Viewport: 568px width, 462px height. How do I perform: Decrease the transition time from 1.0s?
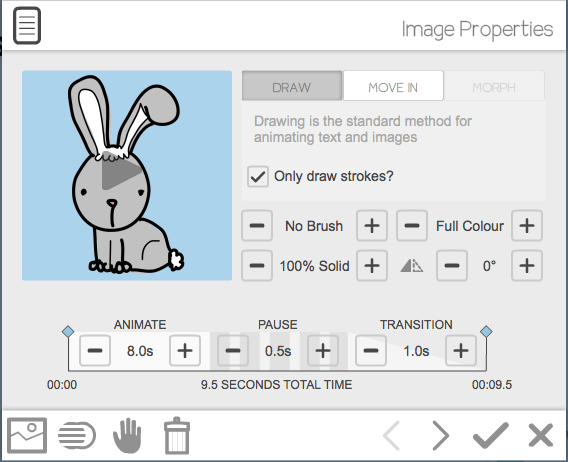coord(371,350)
